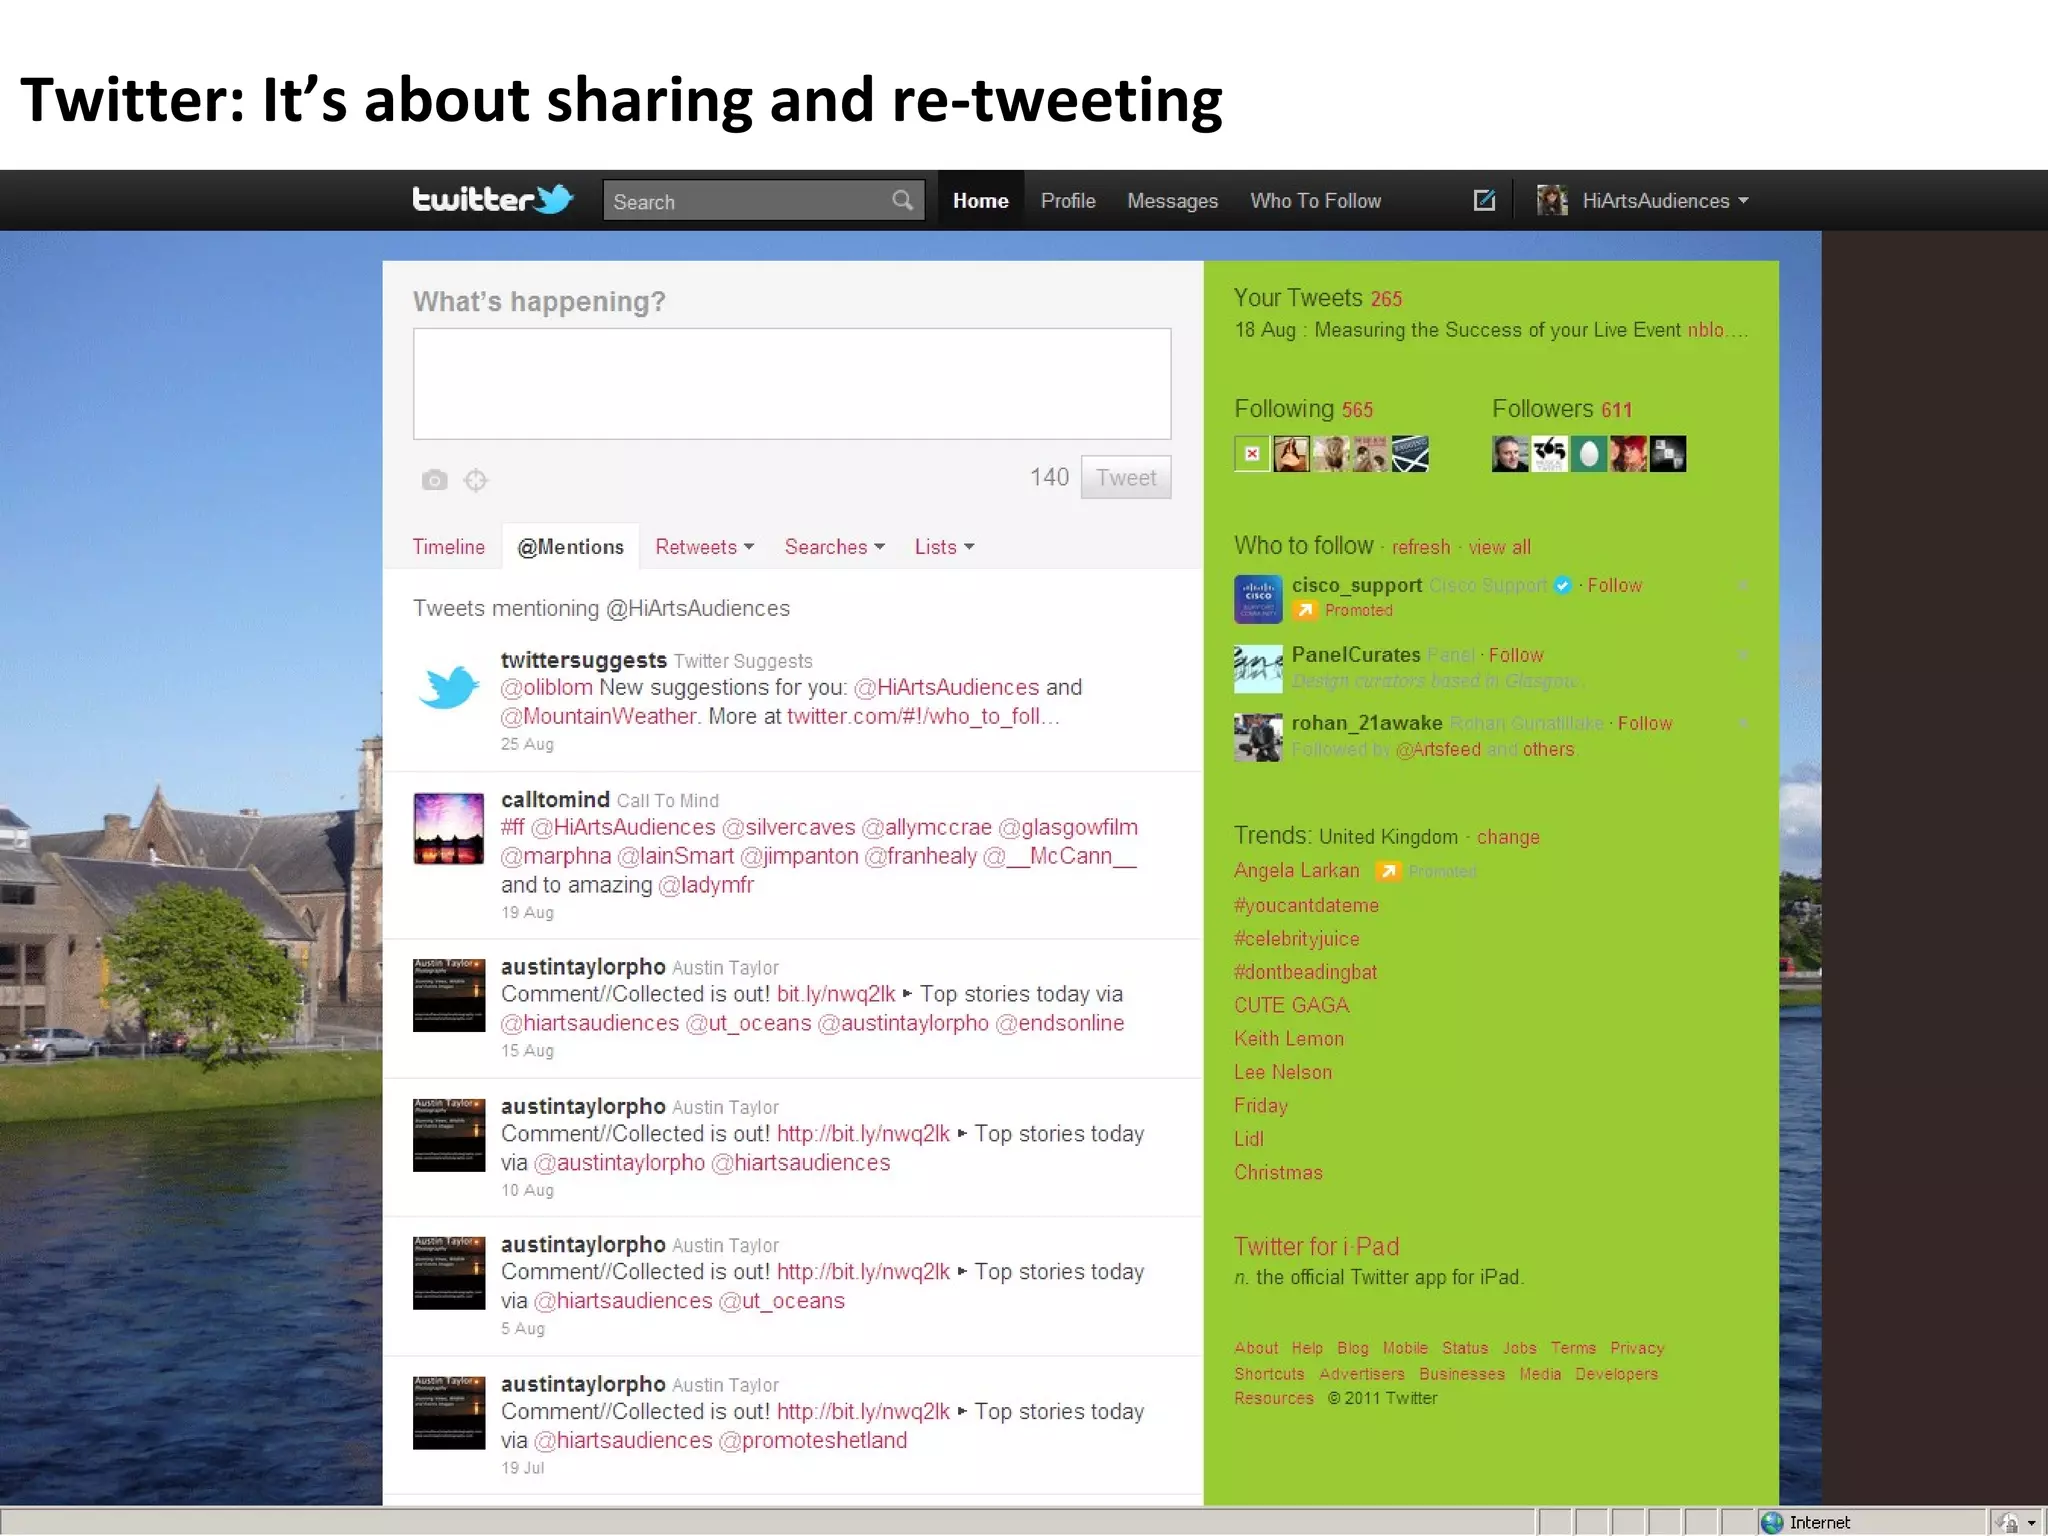
Task: Click the PanelCurates avatar image
Action: 1258,669
